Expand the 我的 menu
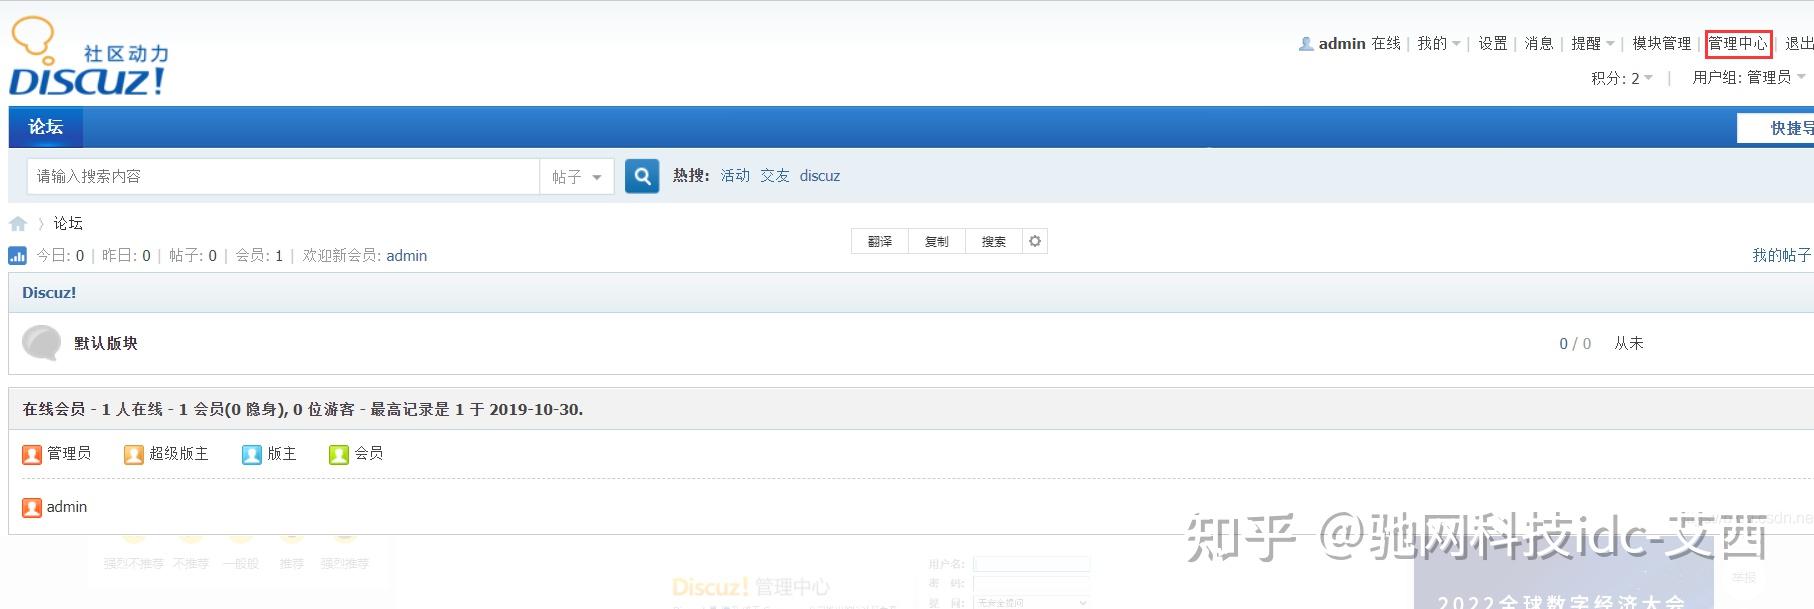This screenshot has height=609, width=1814. [x=1439, y=44]
